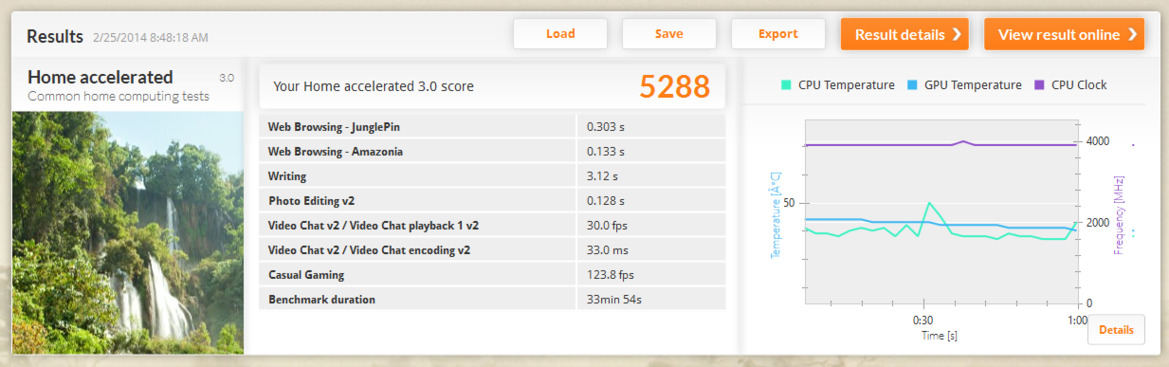Toggle CPU Clock legend swatch
This screenshot has height=367, width=1169.
pyautogui.click(x=1039, y=85)
